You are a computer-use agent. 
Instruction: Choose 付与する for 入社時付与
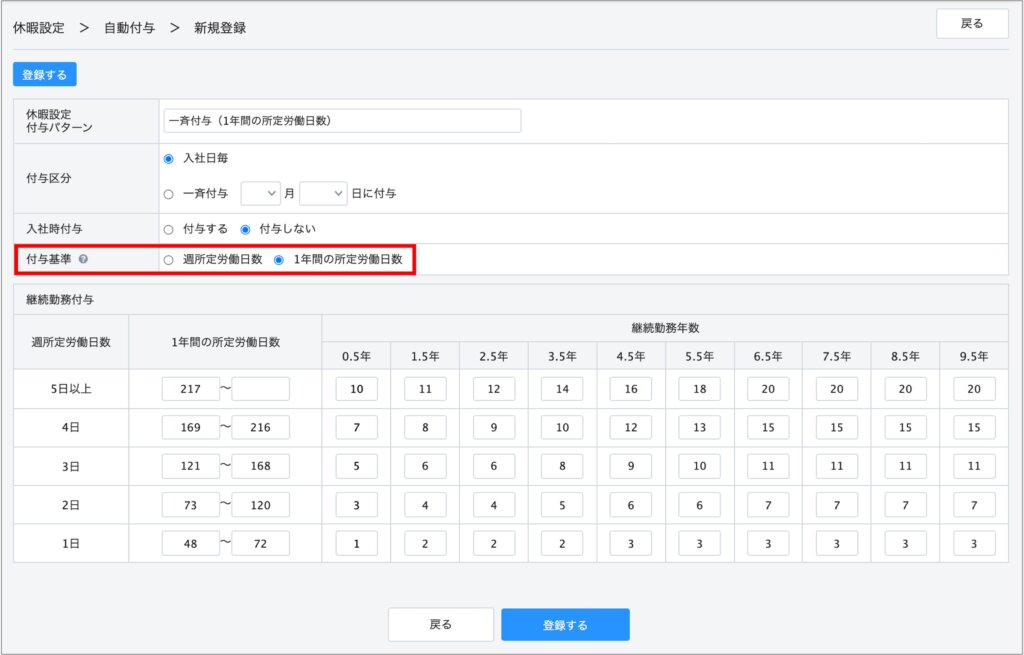coord(169,229)
